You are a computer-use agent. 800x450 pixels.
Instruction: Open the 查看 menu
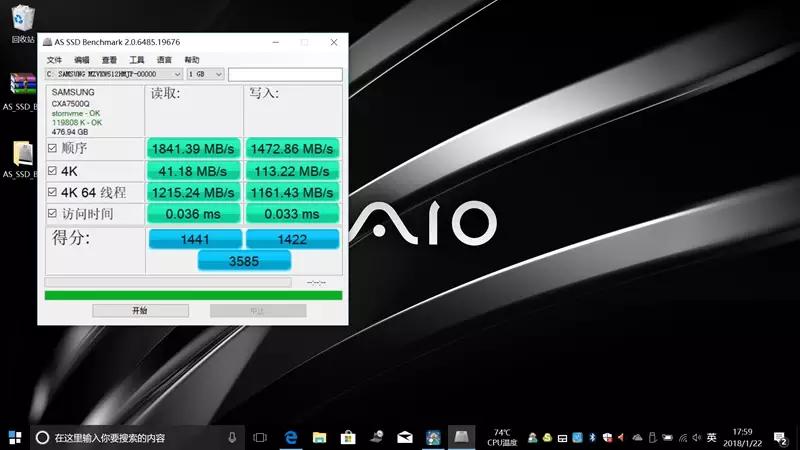click(x=109, y=60)
